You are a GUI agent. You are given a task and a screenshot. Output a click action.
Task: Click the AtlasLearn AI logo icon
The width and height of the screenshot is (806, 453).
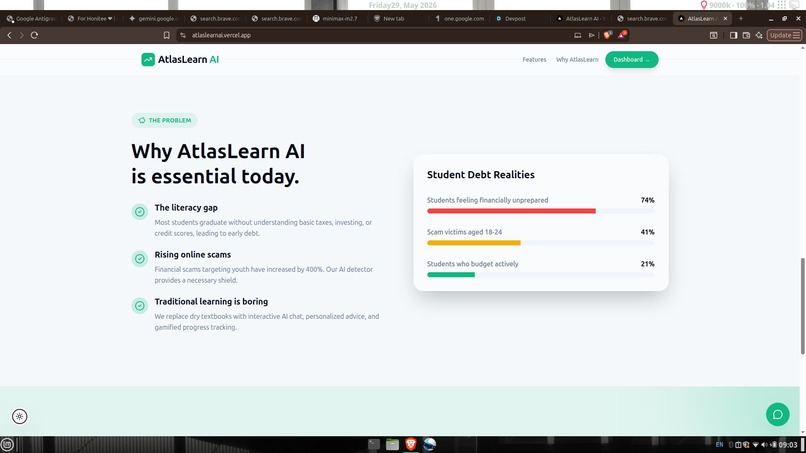[148, 60]
